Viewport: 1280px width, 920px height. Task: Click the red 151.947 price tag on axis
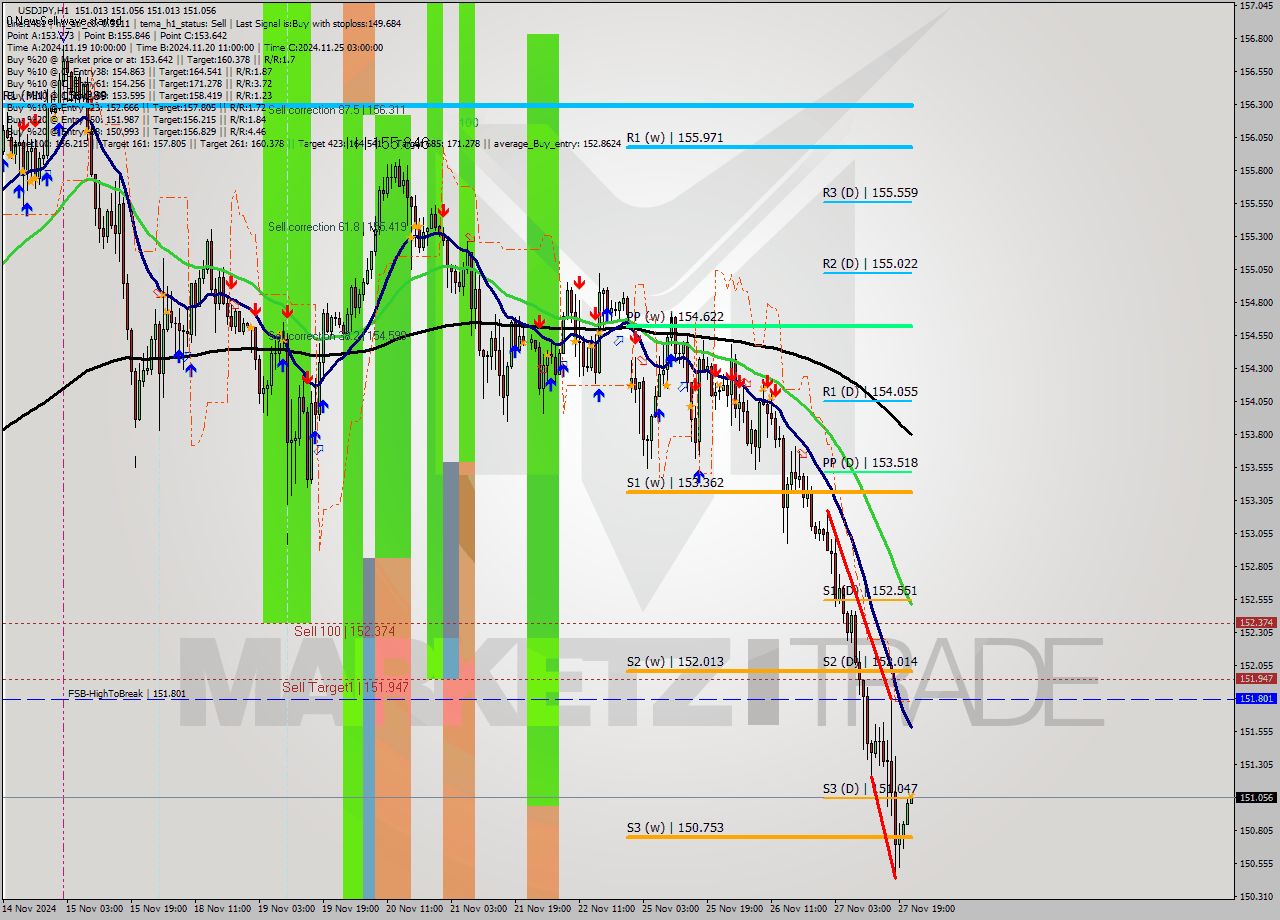(x=1256, y=678)
